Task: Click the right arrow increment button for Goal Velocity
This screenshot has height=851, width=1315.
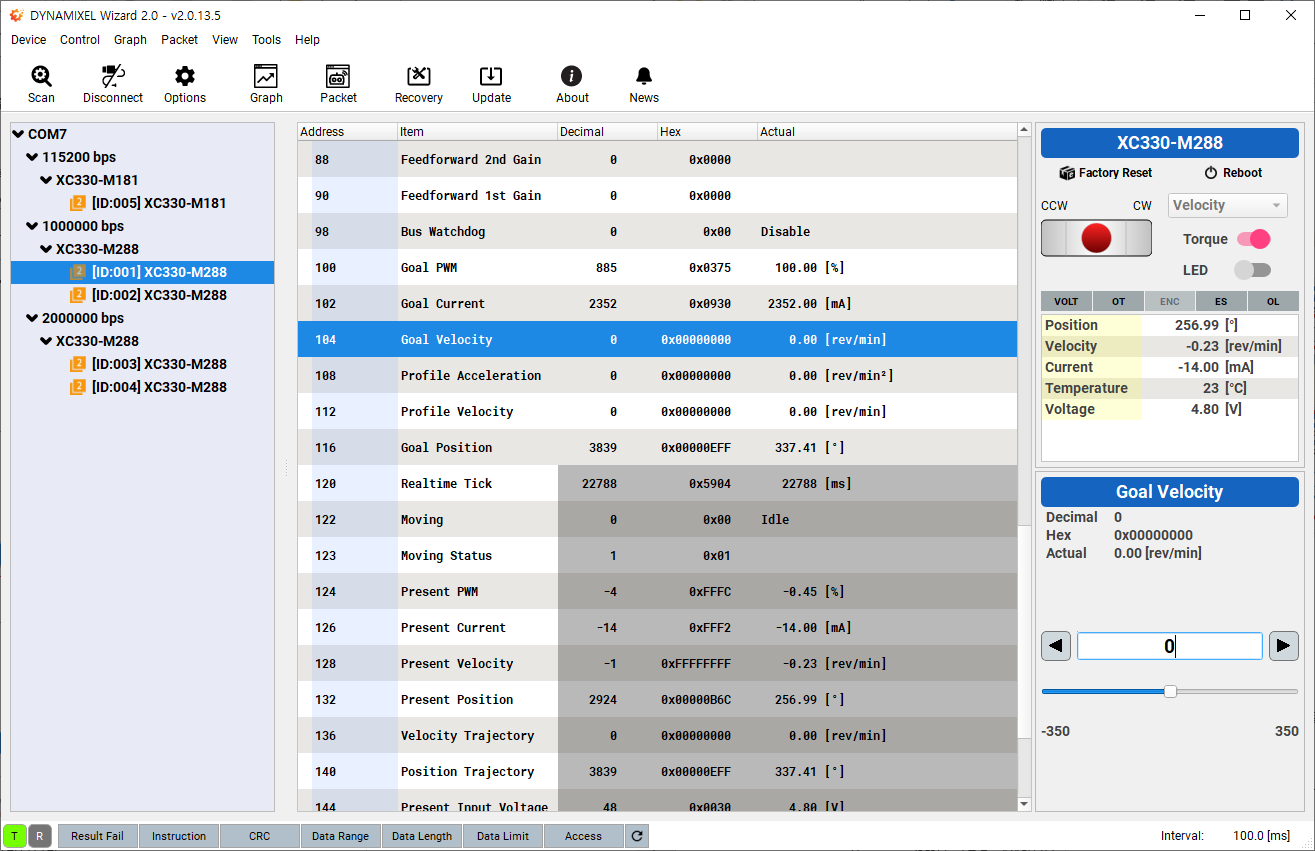Action: (x=1284, y=646)
